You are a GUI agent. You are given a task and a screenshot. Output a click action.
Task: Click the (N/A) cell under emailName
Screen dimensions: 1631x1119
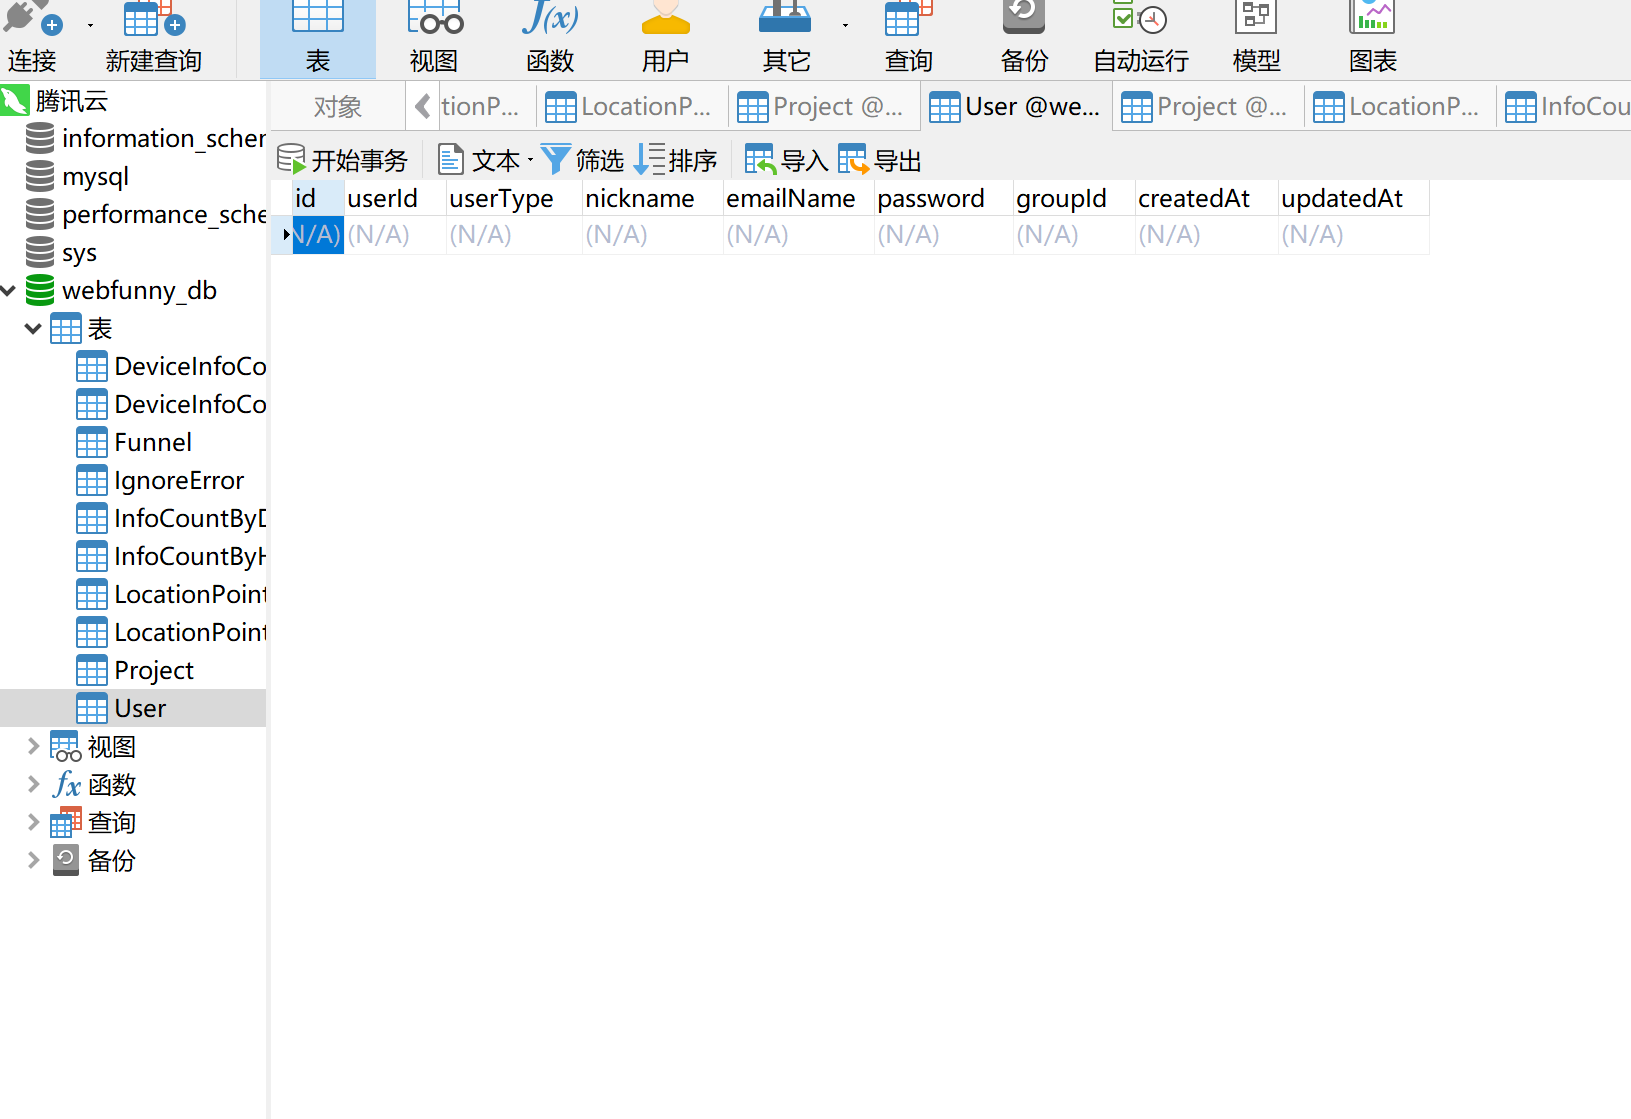tap(798, 235)
